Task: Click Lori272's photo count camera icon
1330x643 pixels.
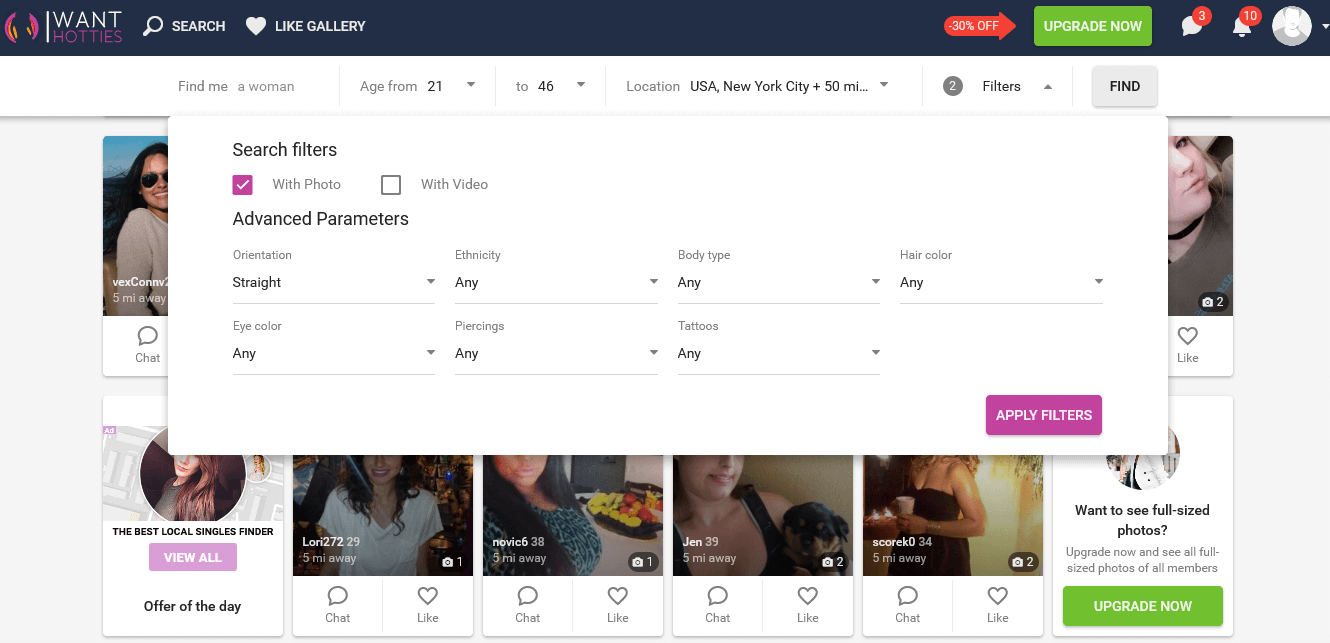Action: [453, 562]
